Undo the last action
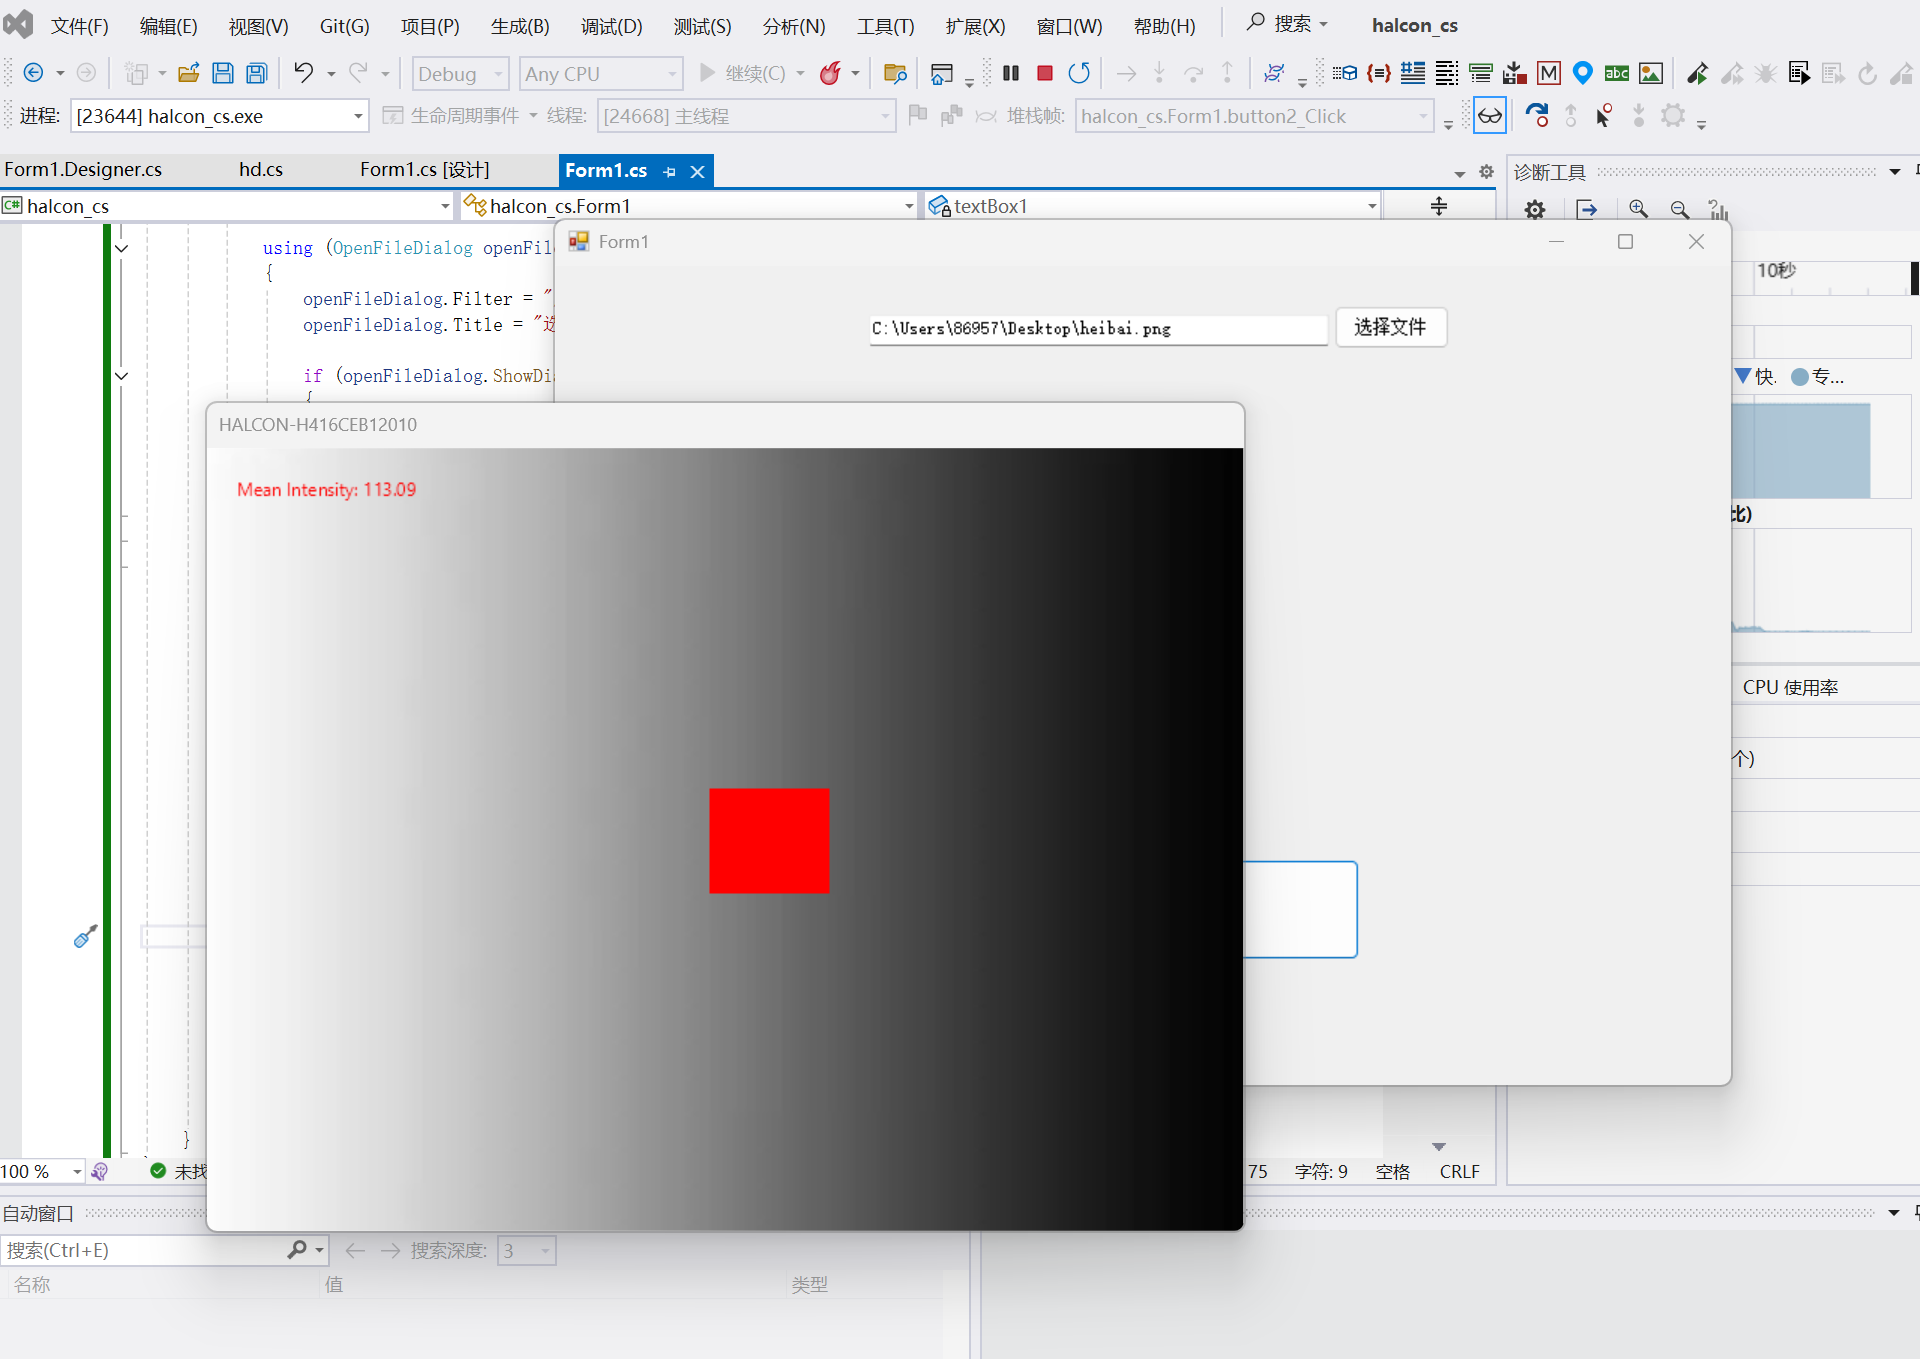Screen dimensions: 1920x1359 [x=303, y=73]
